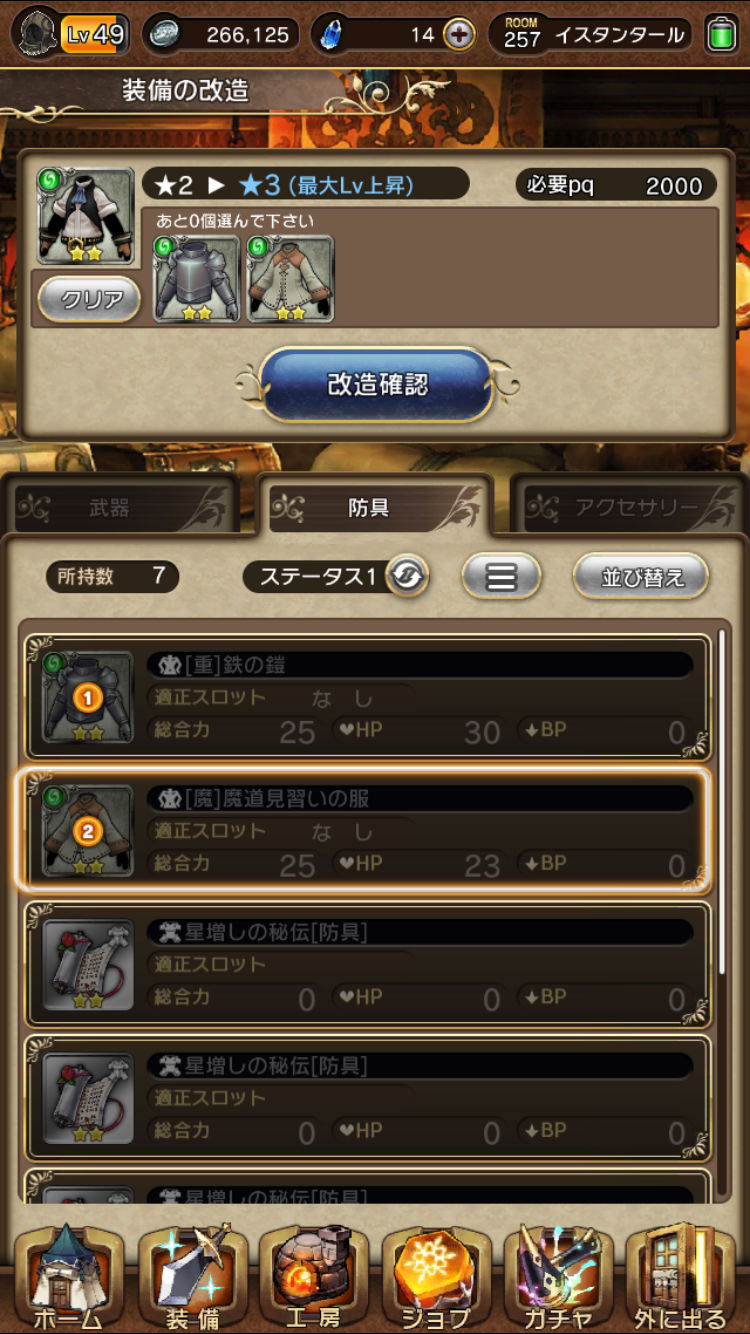Deselect the [重]鉄の鎧 armor item
The width and height of the screenshot is (750, 1334).
(368, 698)
